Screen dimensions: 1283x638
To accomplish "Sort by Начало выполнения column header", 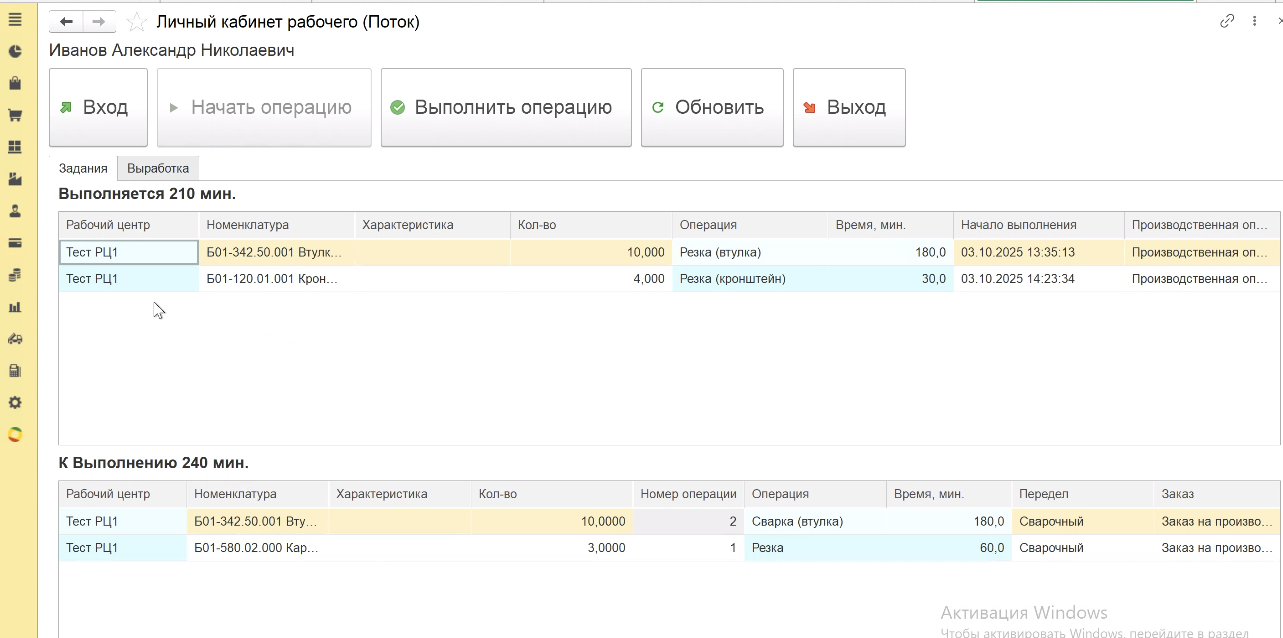I will coord(1018,225).
